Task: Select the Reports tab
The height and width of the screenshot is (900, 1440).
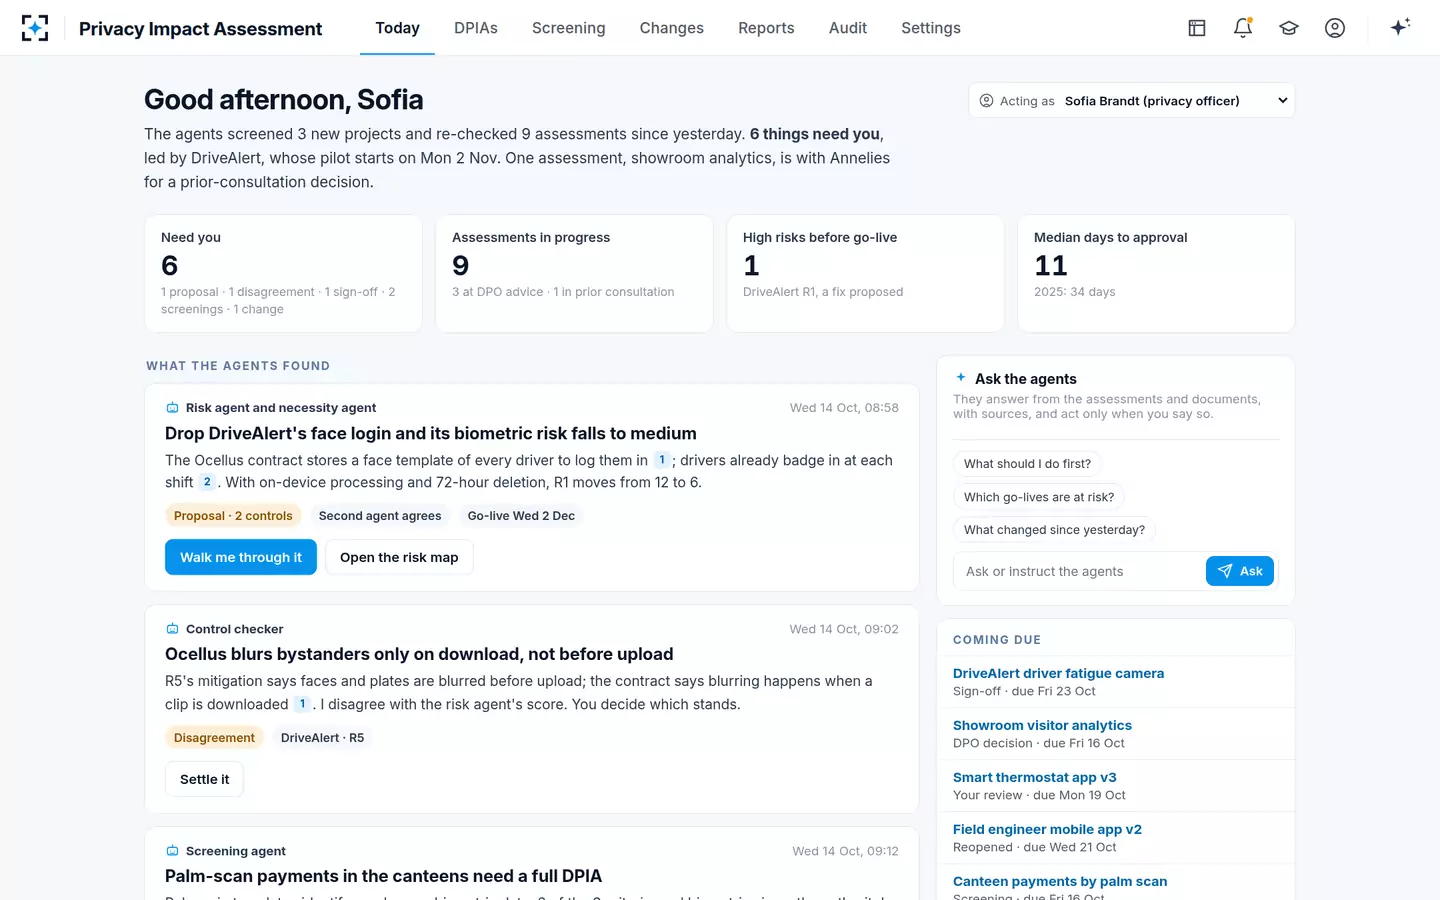Action: pos(766,28)
